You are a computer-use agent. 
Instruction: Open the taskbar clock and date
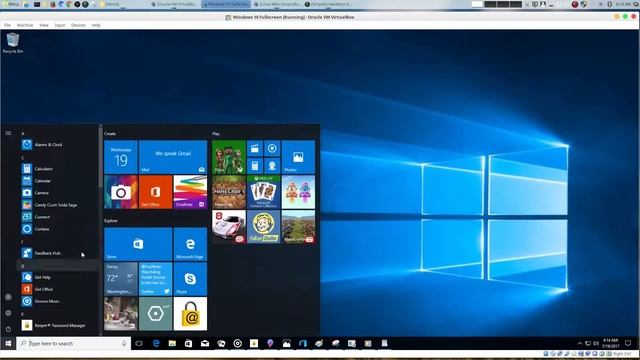click(611, 343)
